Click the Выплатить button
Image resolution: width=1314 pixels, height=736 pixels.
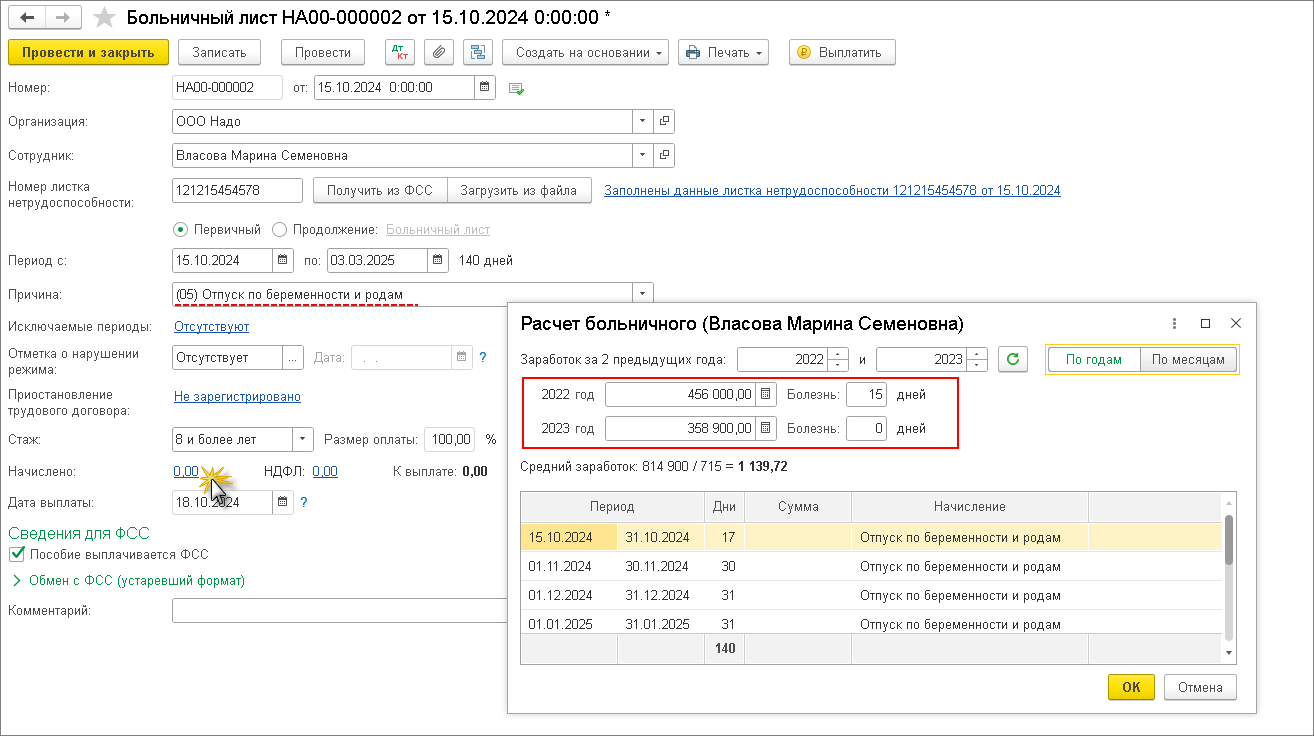click(842, 52)
